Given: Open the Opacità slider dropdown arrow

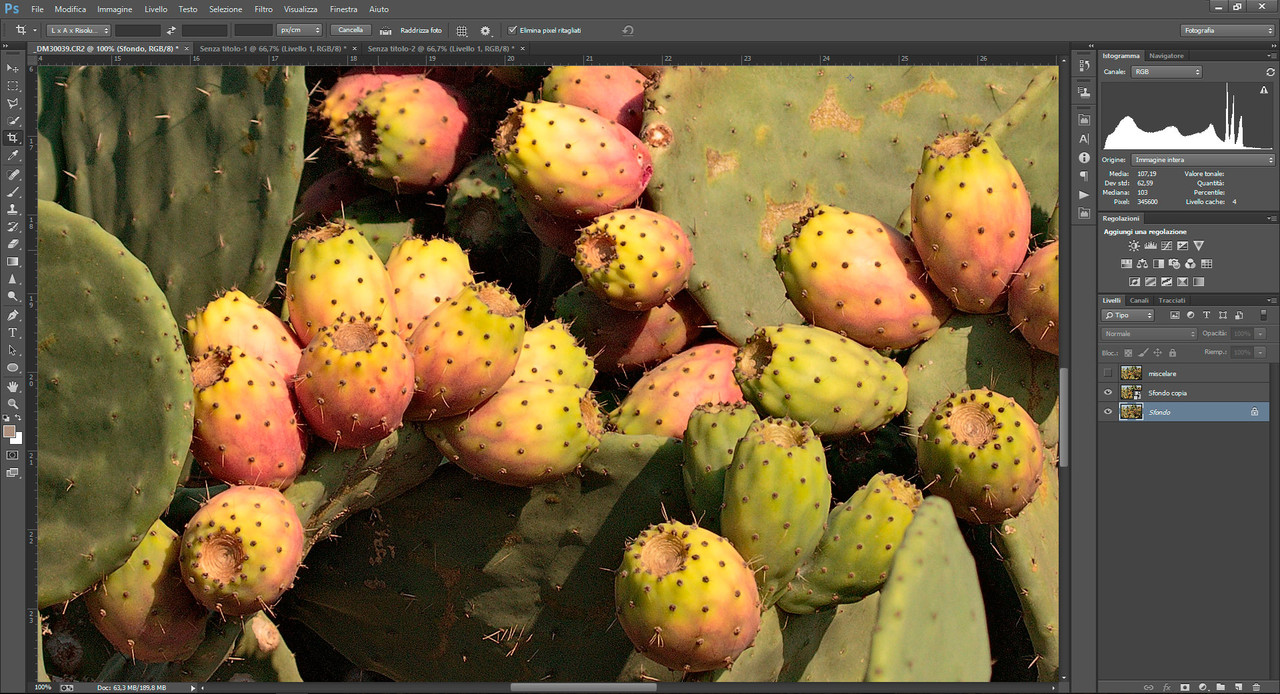Looking at the screenshot, I should point(1260,333).
